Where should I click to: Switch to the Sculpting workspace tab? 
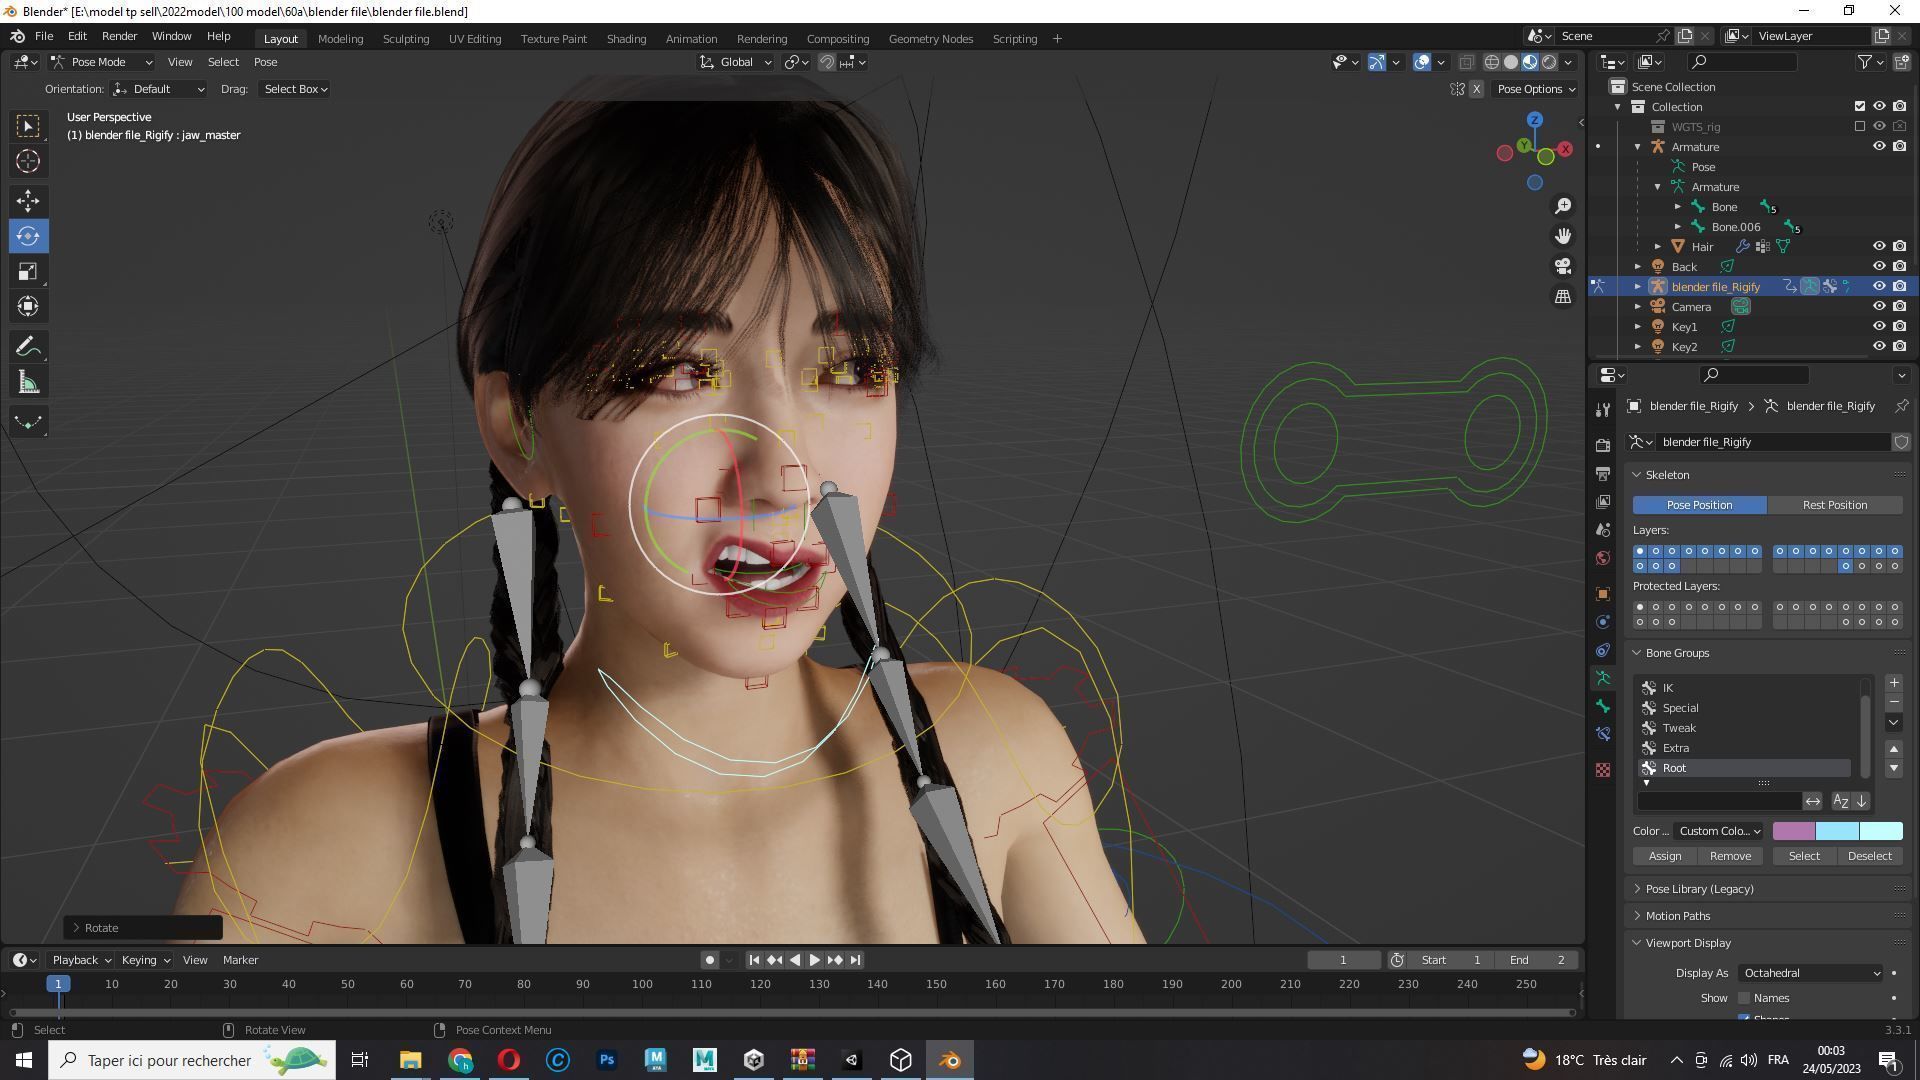click(405, 38)
